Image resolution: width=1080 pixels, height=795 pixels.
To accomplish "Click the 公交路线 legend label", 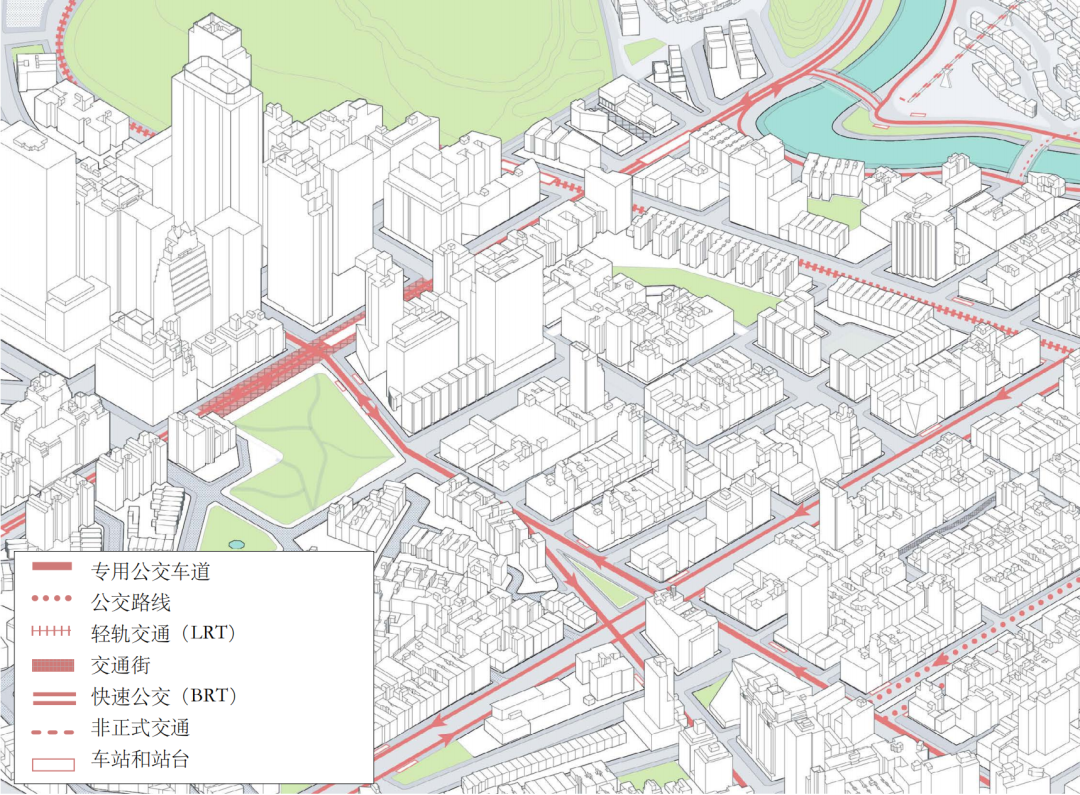I will (x=131, y=603).
